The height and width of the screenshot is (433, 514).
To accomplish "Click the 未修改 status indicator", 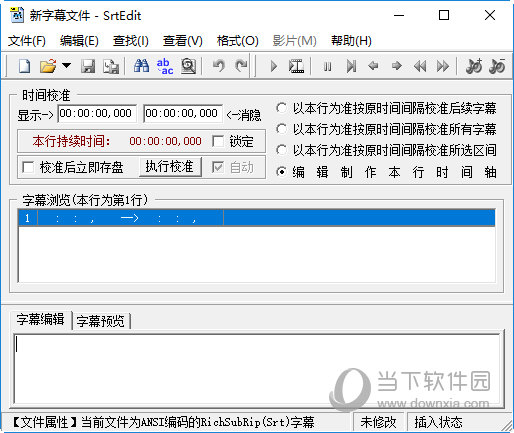I will point(378,422).
